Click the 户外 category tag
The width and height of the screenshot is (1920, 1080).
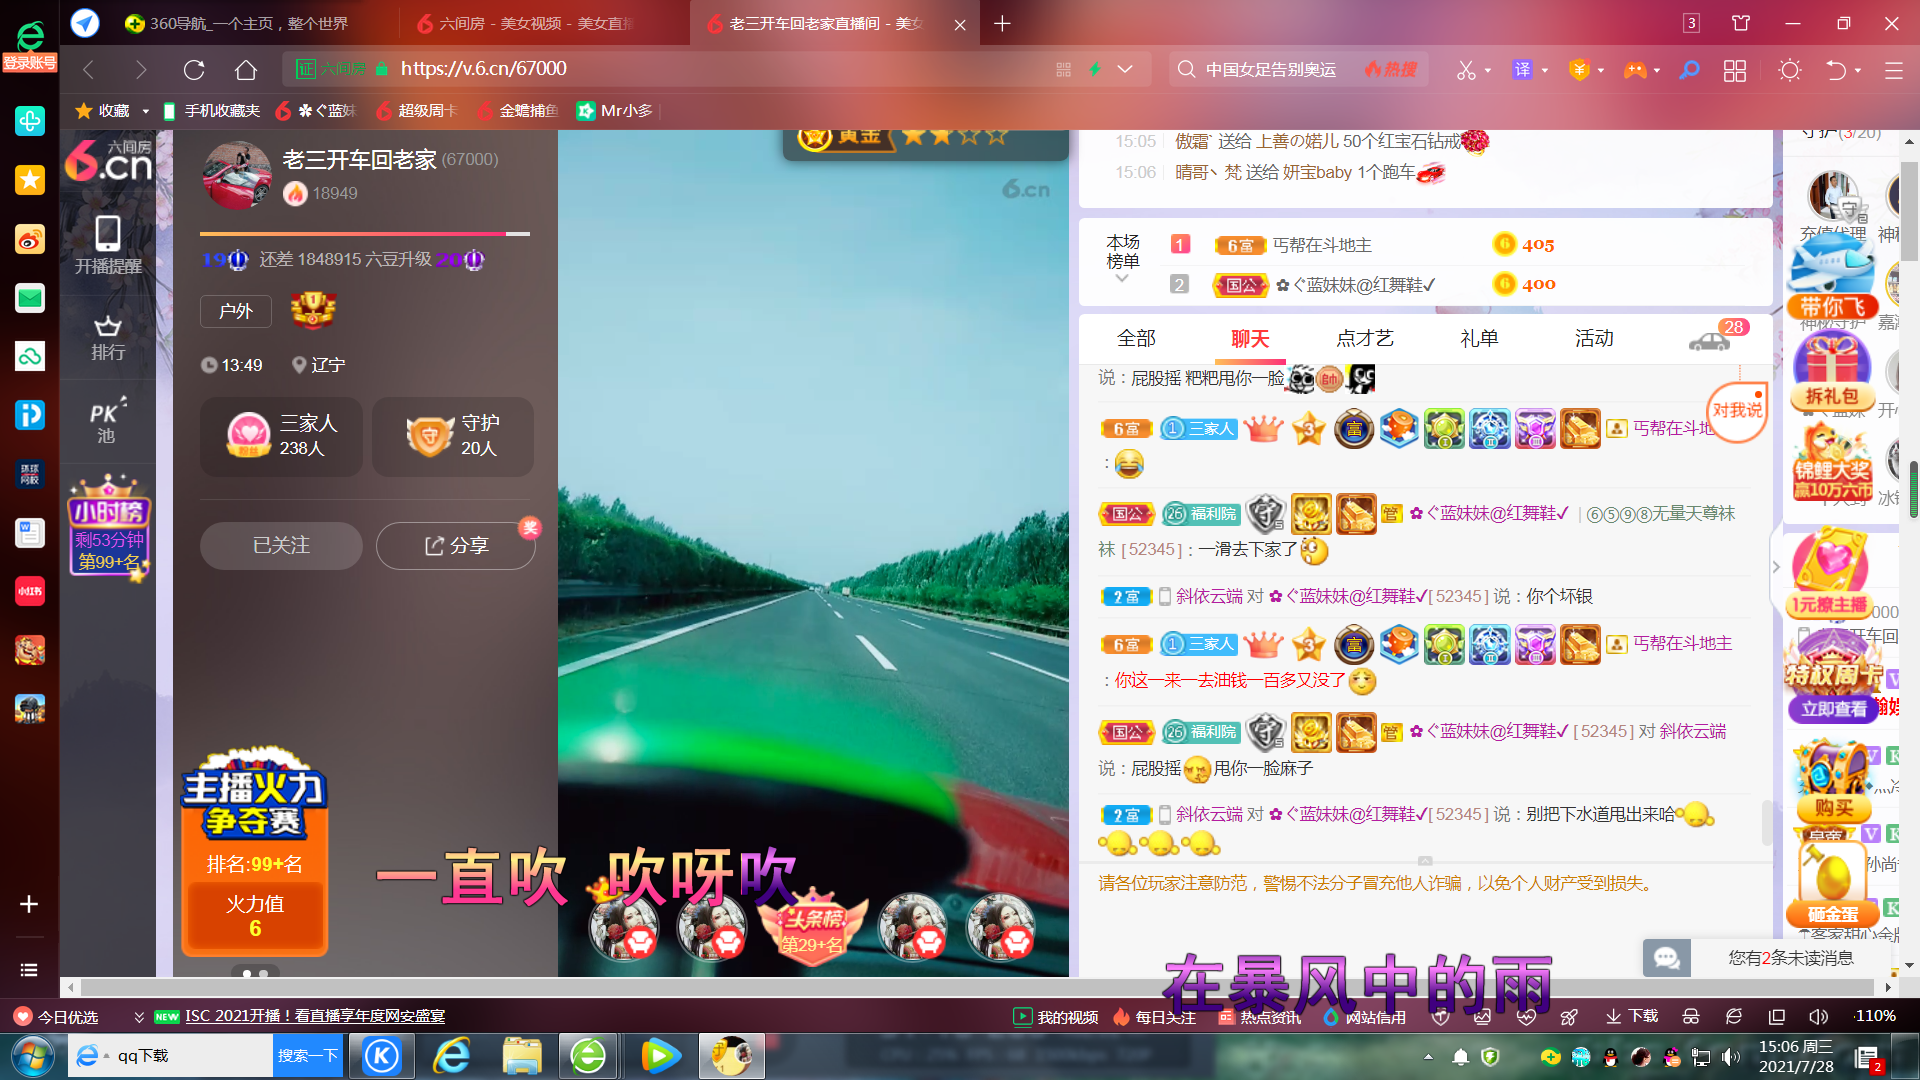point(236,311)
